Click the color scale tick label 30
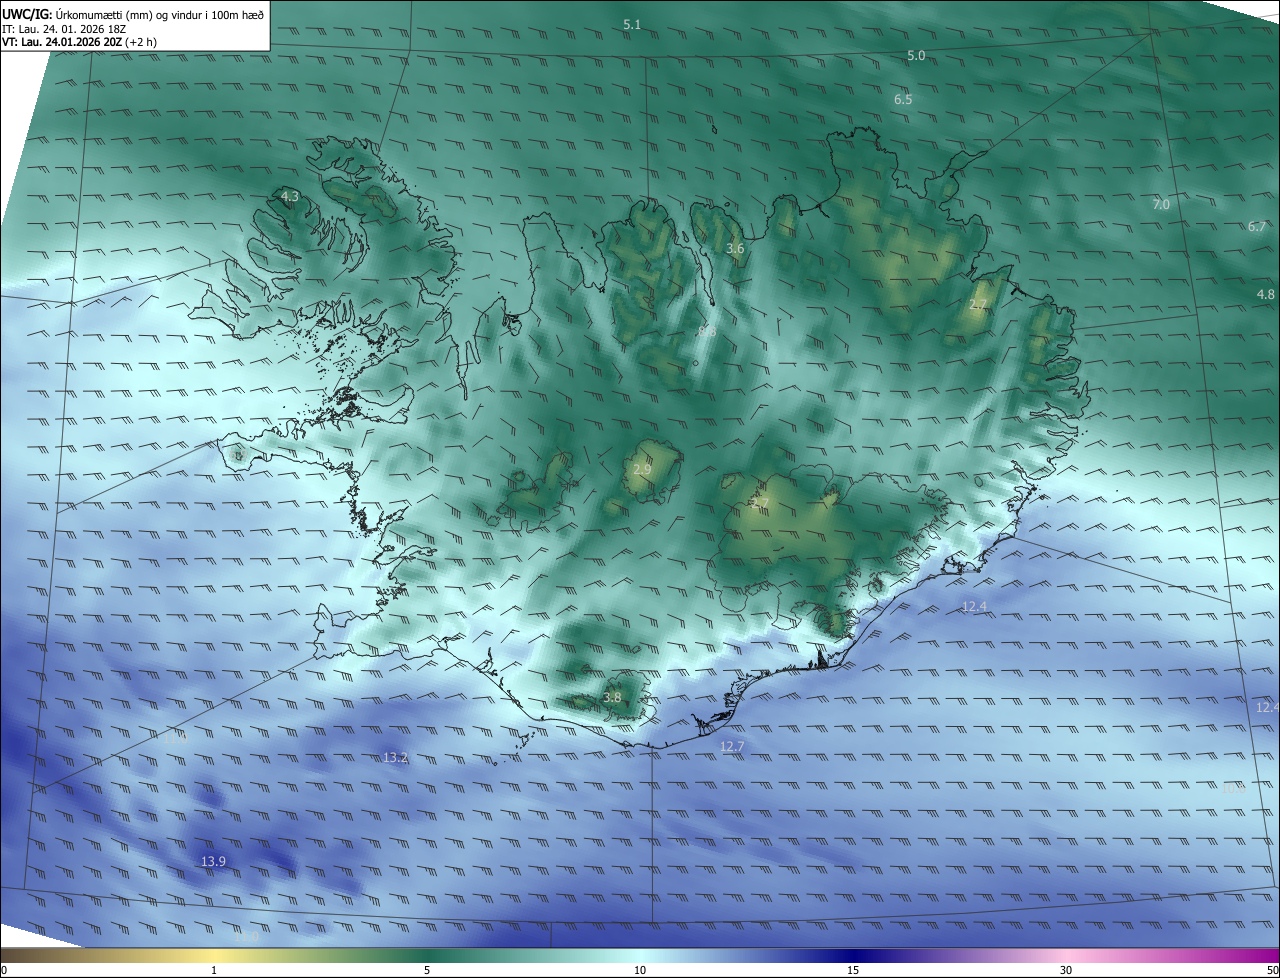The image size is (1280, 978). coord(1066,970)
